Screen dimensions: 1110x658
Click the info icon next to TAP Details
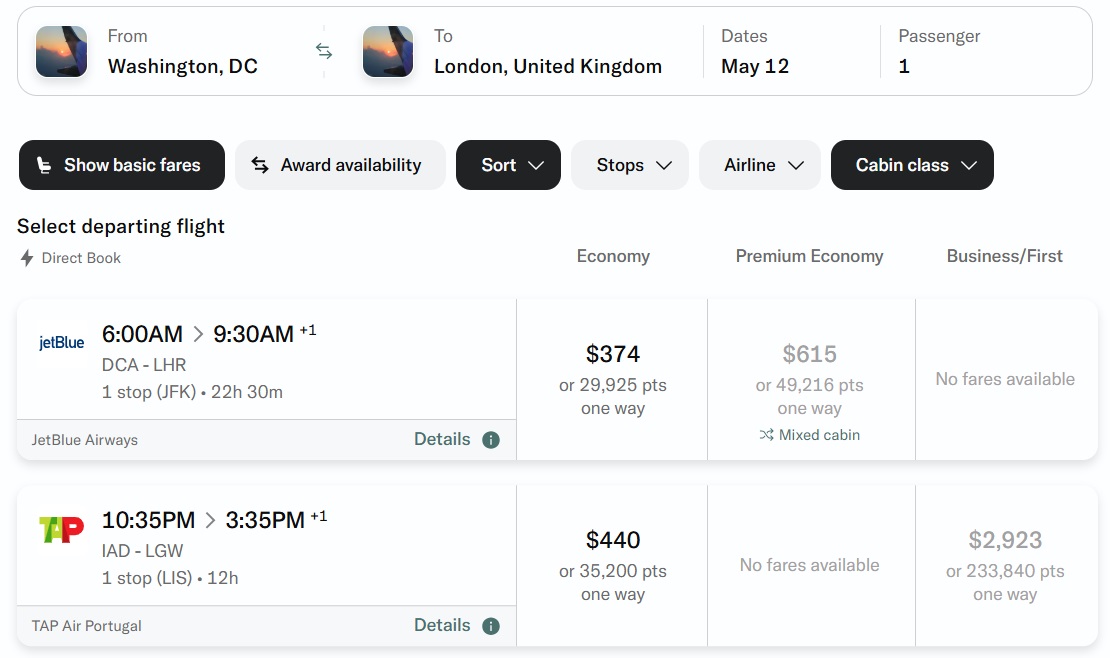click(x=490, y=625)
